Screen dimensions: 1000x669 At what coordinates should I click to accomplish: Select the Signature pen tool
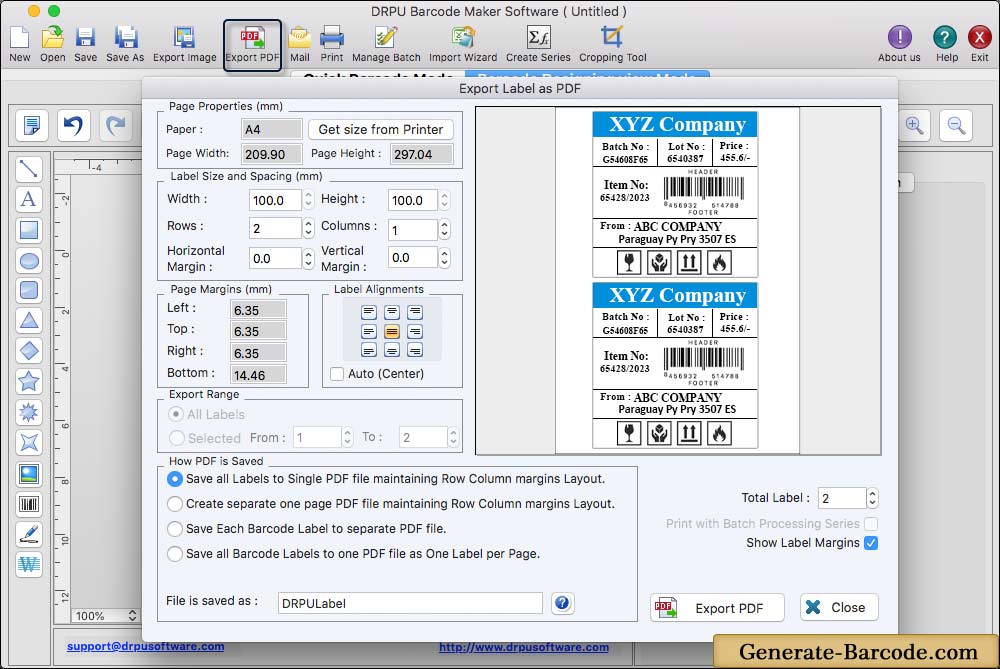29,534
